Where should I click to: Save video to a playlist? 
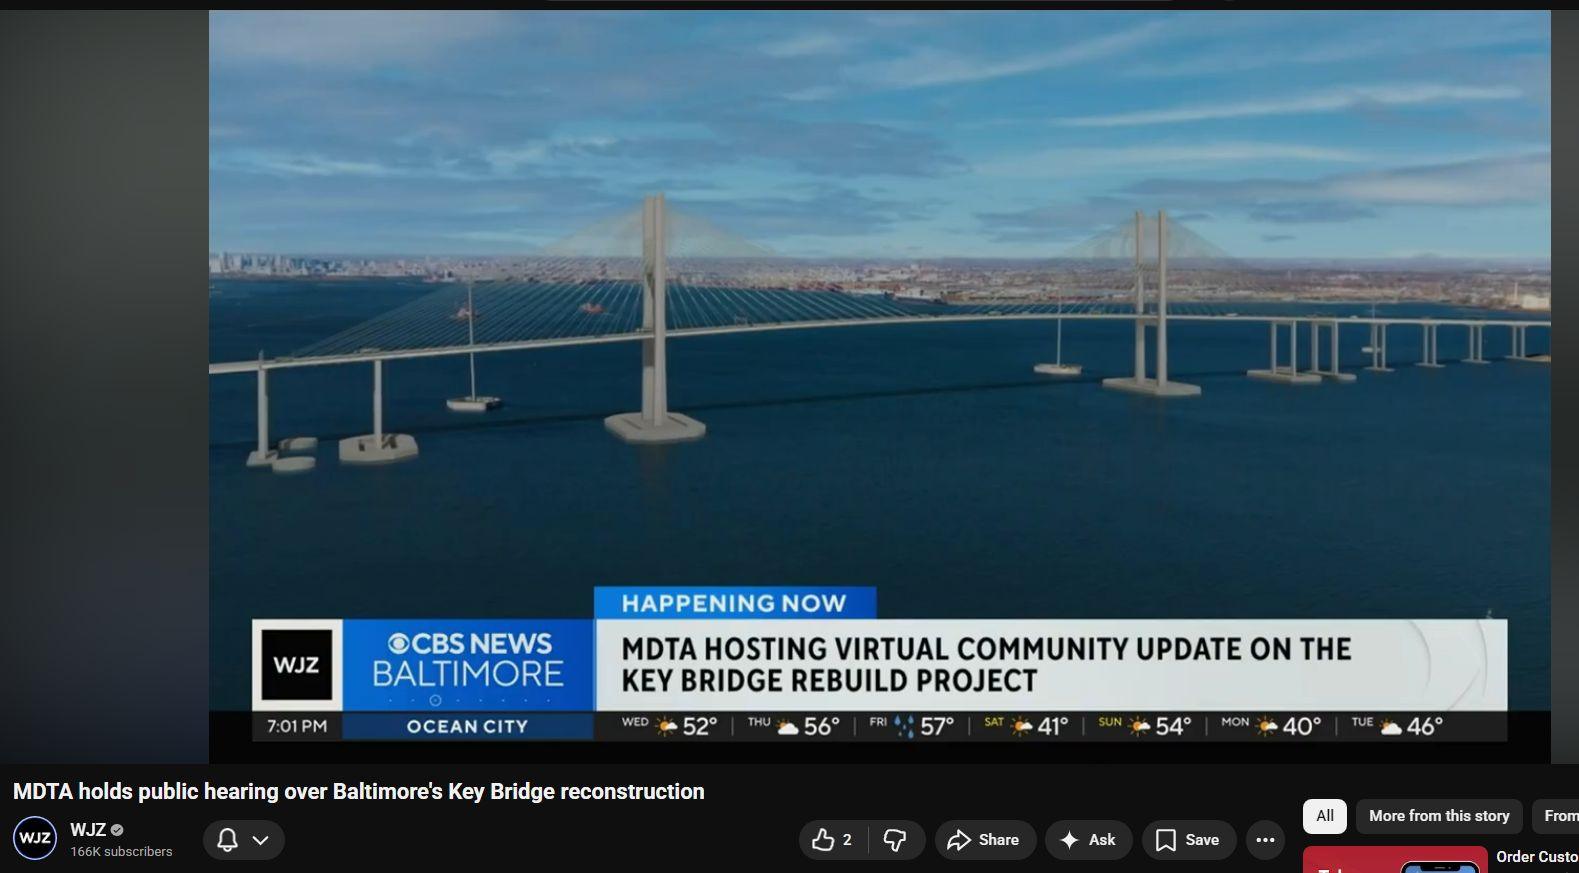pos(1188,840)
